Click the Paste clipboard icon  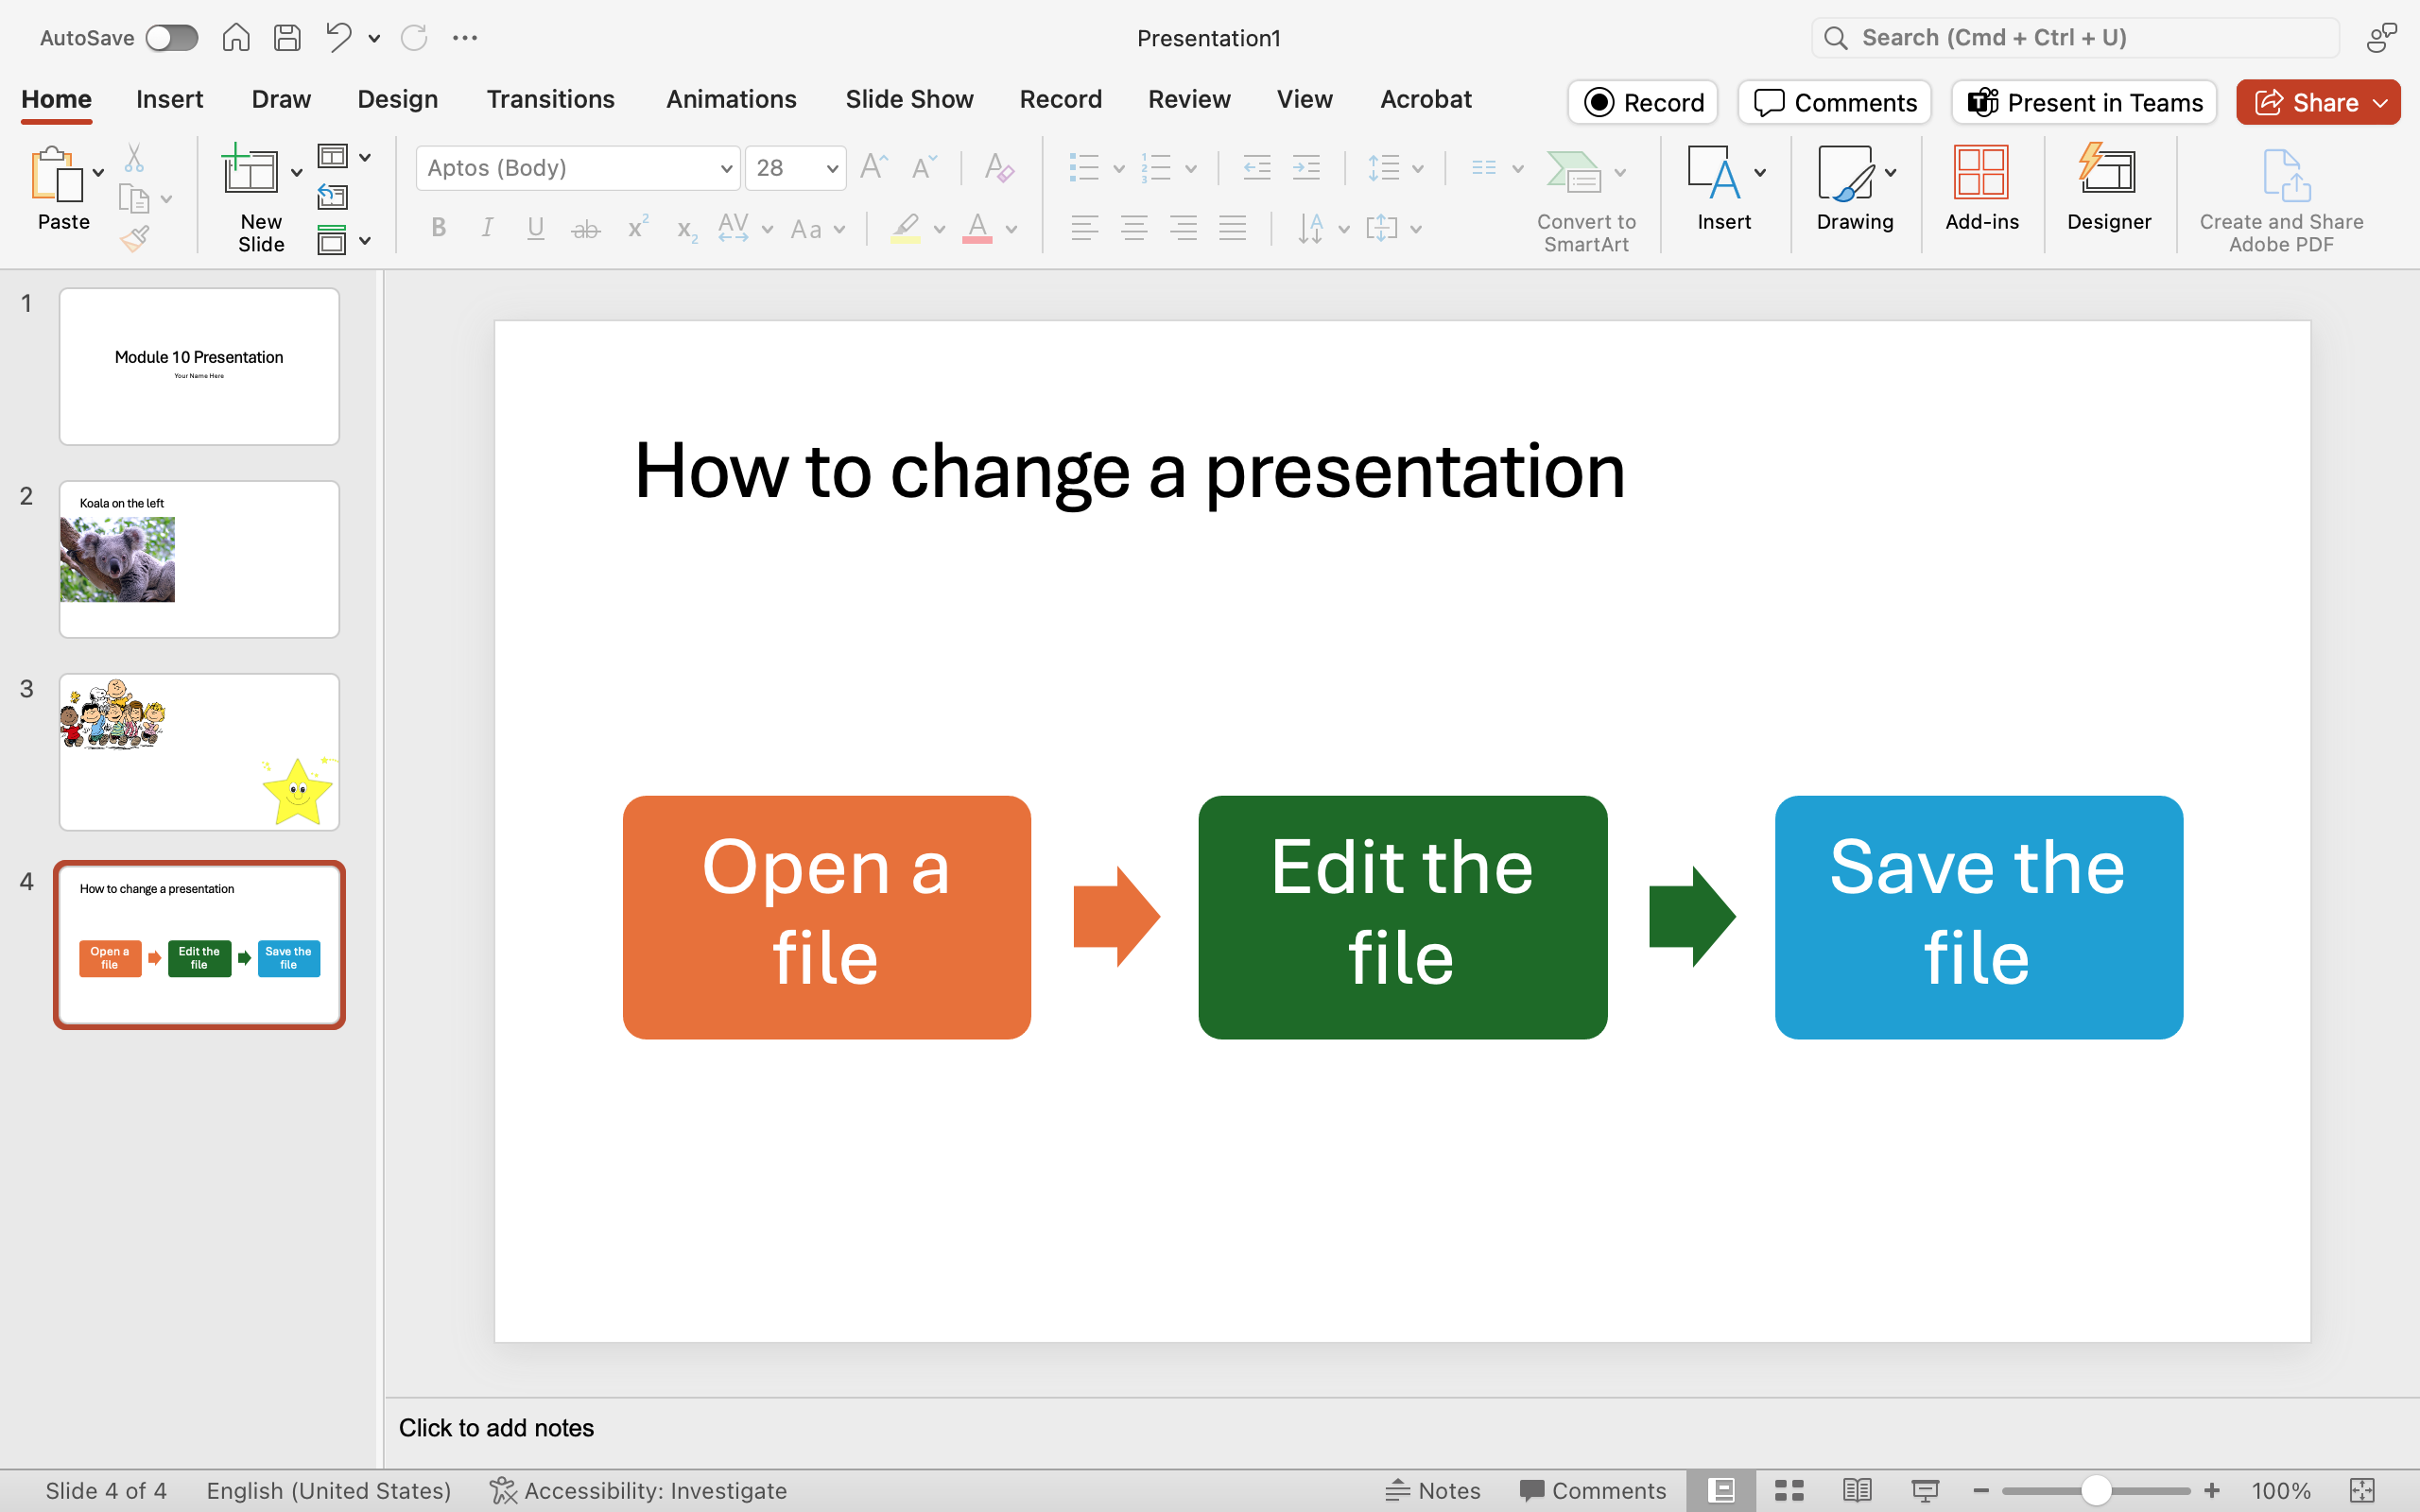point(56,175)
